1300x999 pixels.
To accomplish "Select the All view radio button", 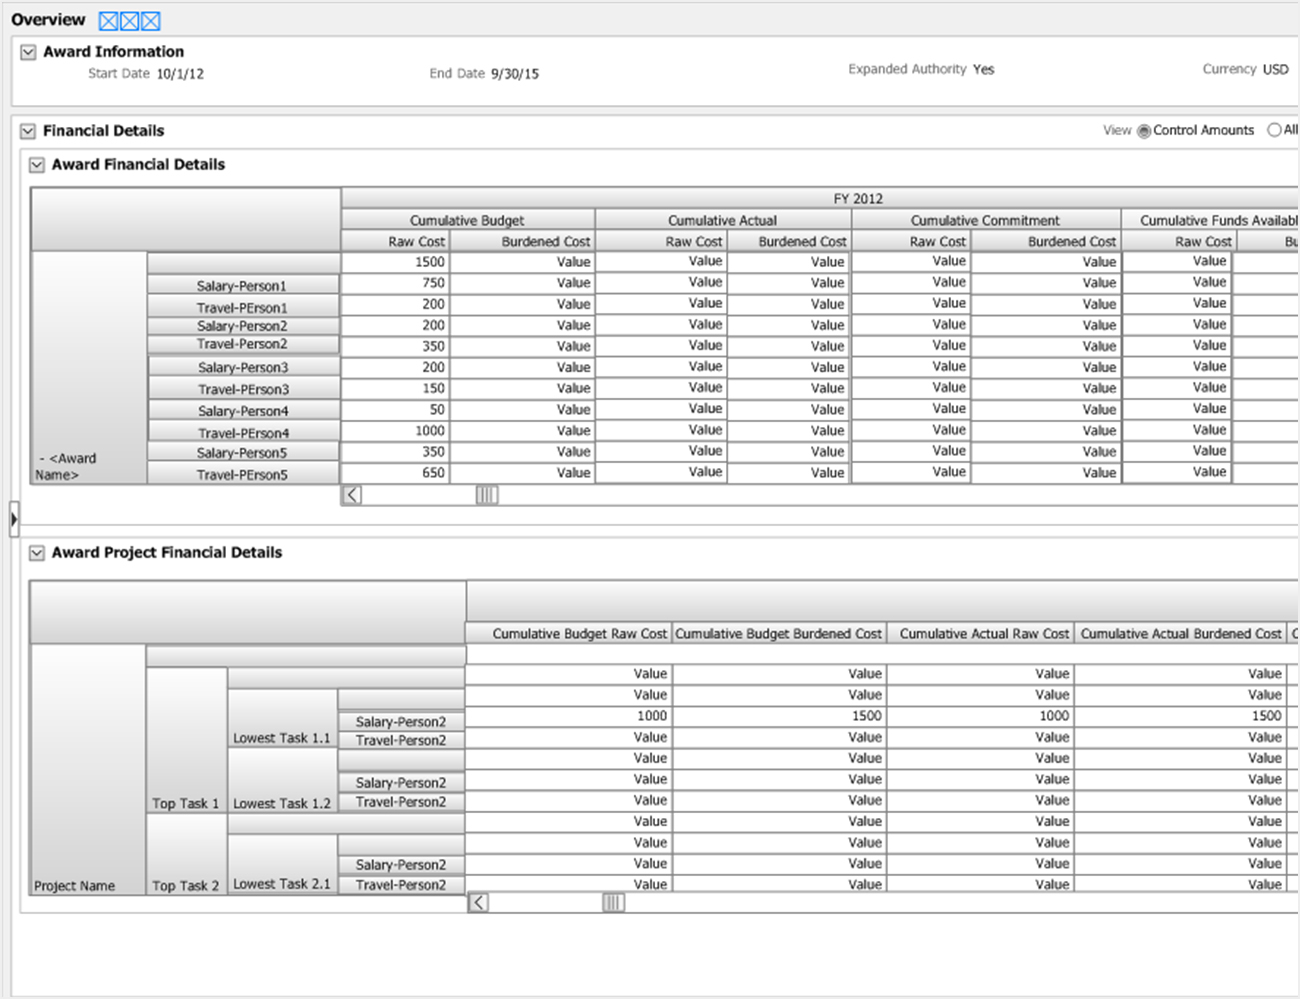I will coord(1274,130).
